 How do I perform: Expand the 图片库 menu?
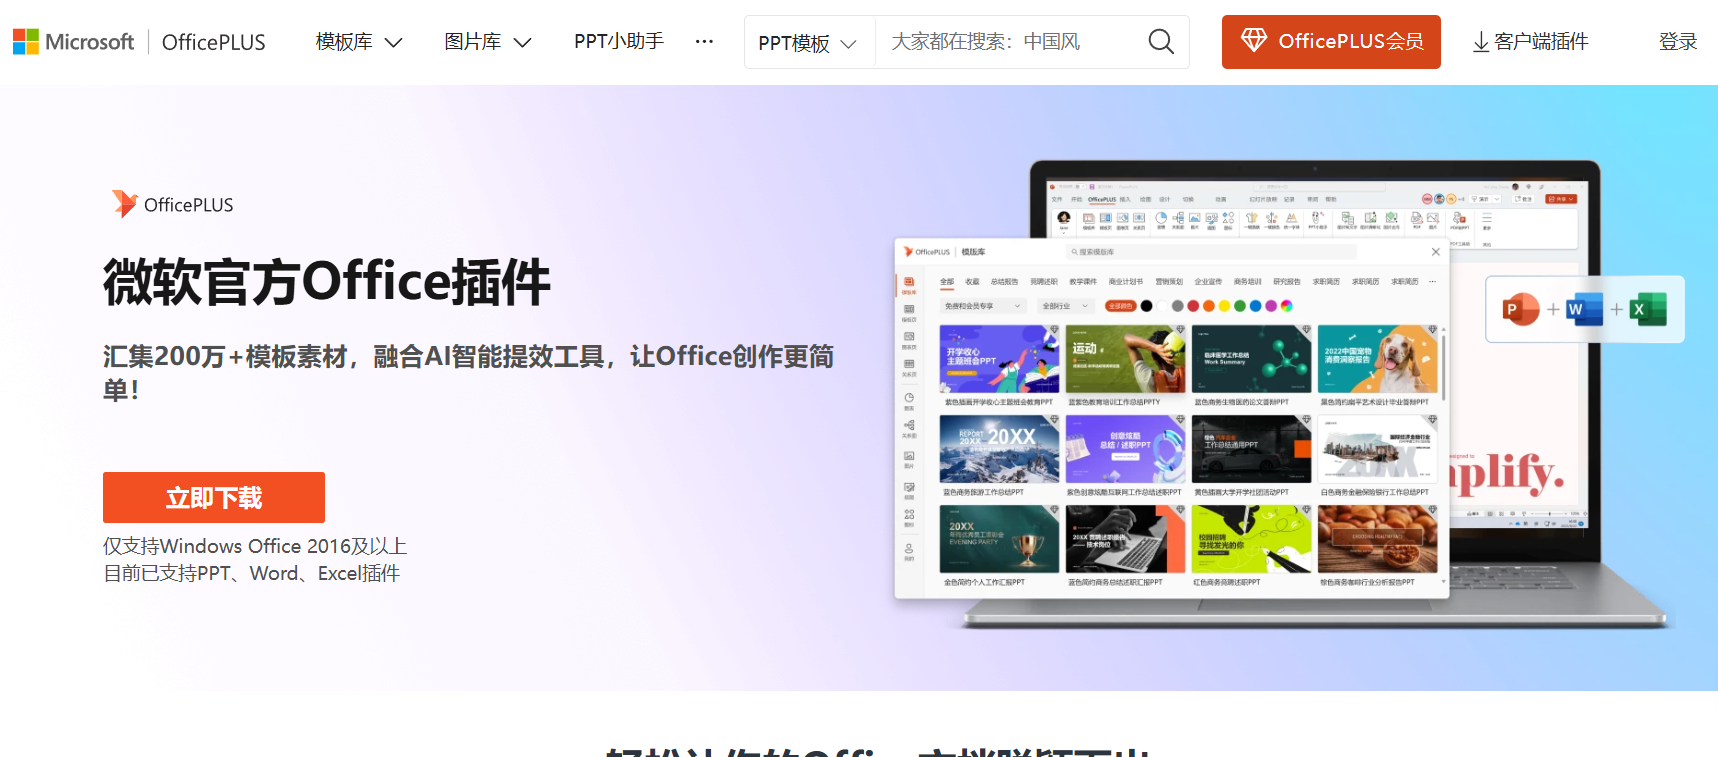coord(487,42)
